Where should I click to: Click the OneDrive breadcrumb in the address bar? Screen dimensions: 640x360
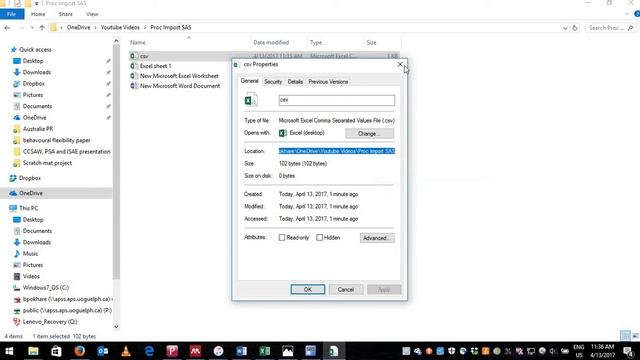pos(78,27)
